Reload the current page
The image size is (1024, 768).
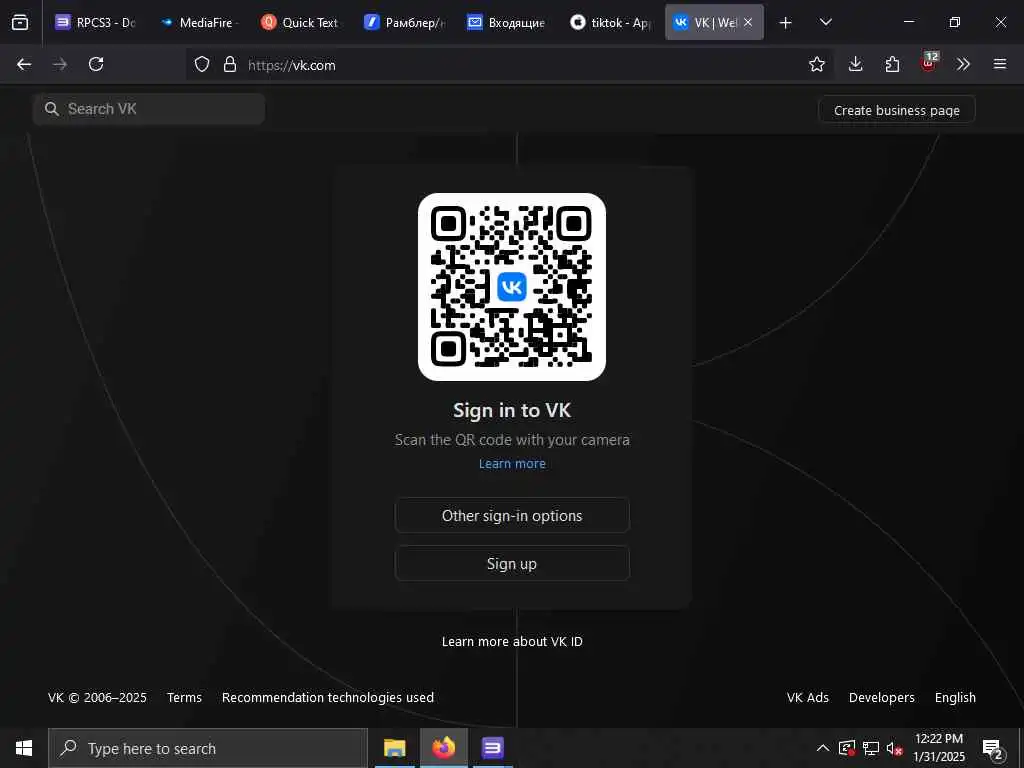pyautogui.click(x=96, y=64)
